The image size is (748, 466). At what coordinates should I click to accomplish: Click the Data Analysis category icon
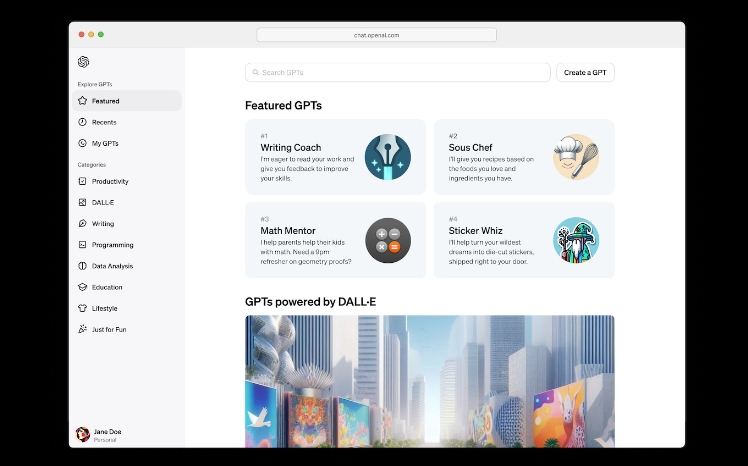pos(83,266)
